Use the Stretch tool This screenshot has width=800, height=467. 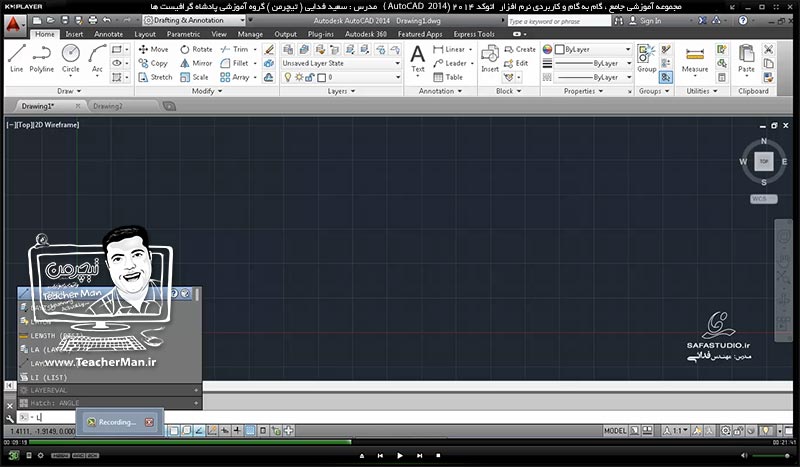click(155, 77)
